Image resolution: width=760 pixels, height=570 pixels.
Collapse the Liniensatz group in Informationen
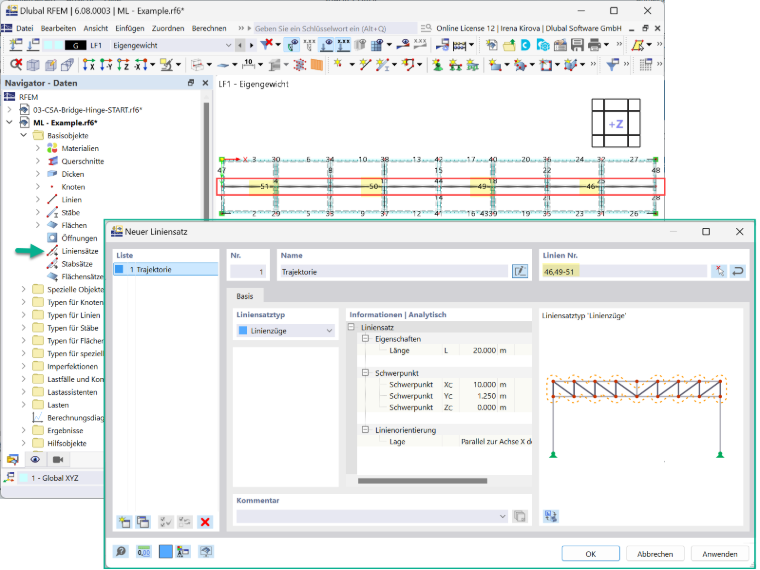point(351,327)
